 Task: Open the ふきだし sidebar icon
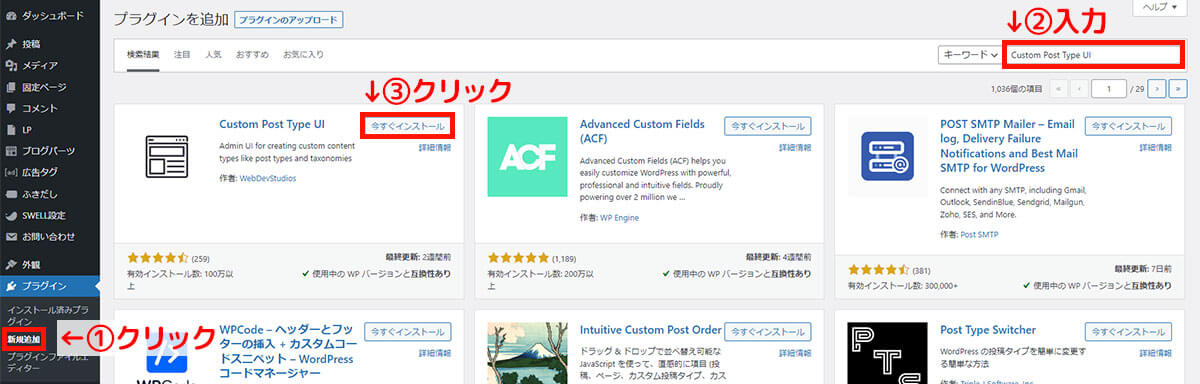(x=10, y=193)
